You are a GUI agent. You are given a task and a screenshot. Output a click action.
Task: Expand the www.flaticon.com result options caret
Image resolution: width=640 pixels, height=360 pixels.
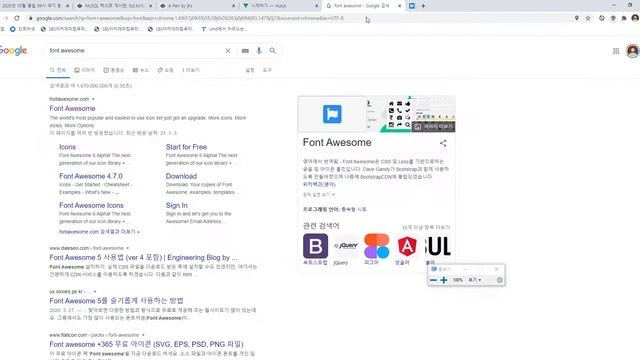point(143,335)
